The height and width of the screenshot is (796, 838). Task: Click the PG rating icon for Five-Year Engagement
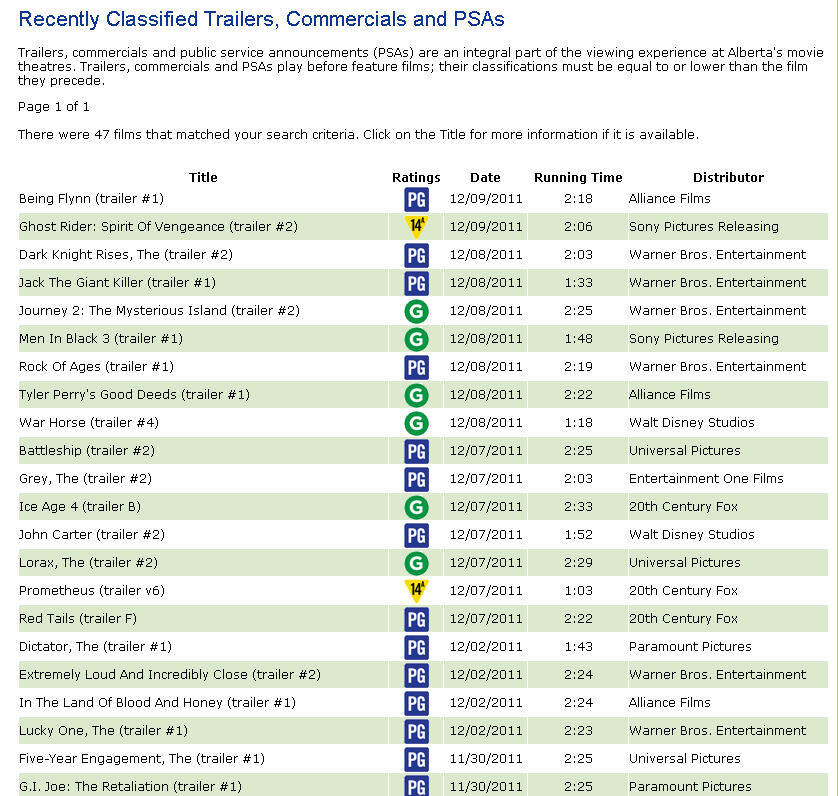coord(416,759)
